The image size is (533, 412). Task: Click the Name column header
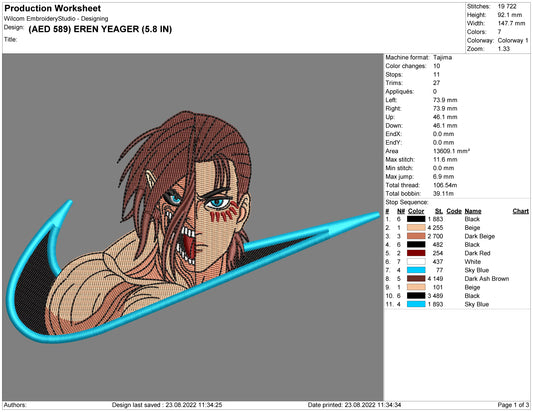tap(473, 211)
